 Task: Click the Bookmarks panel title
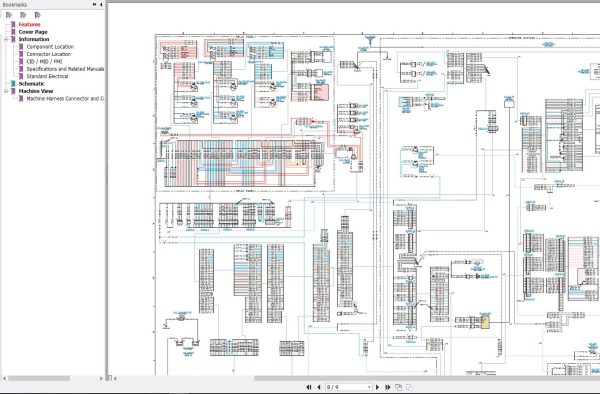click(15, 5)
